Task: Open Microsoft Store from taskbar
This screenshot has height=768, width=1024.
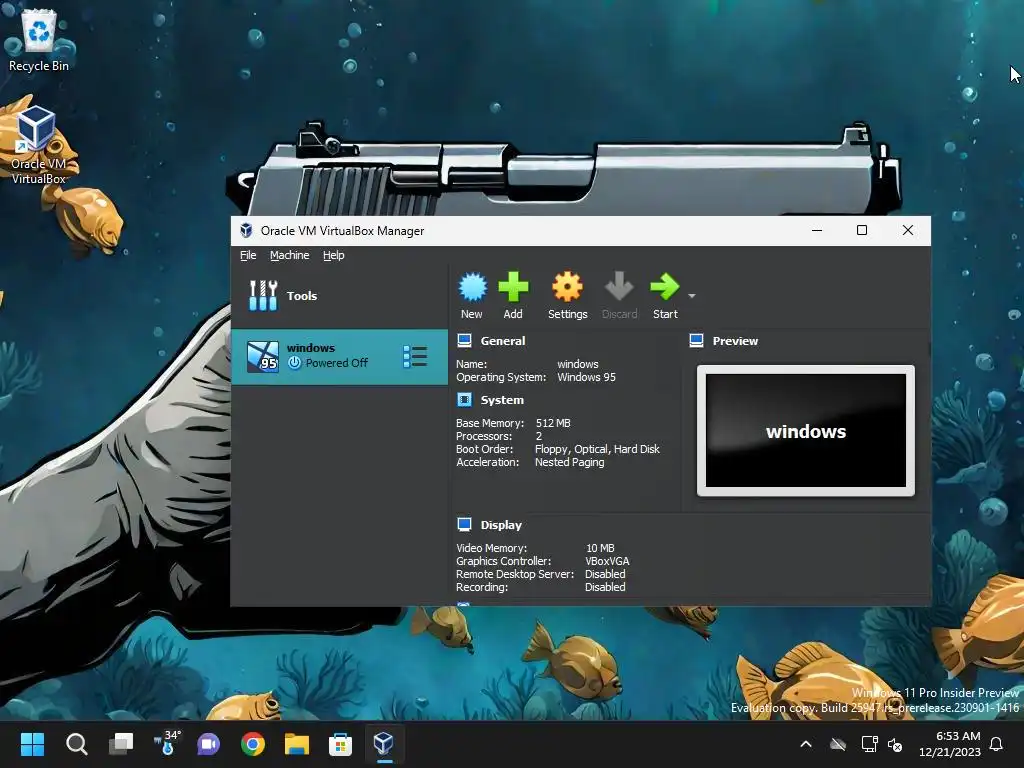Action: (340, 744)
